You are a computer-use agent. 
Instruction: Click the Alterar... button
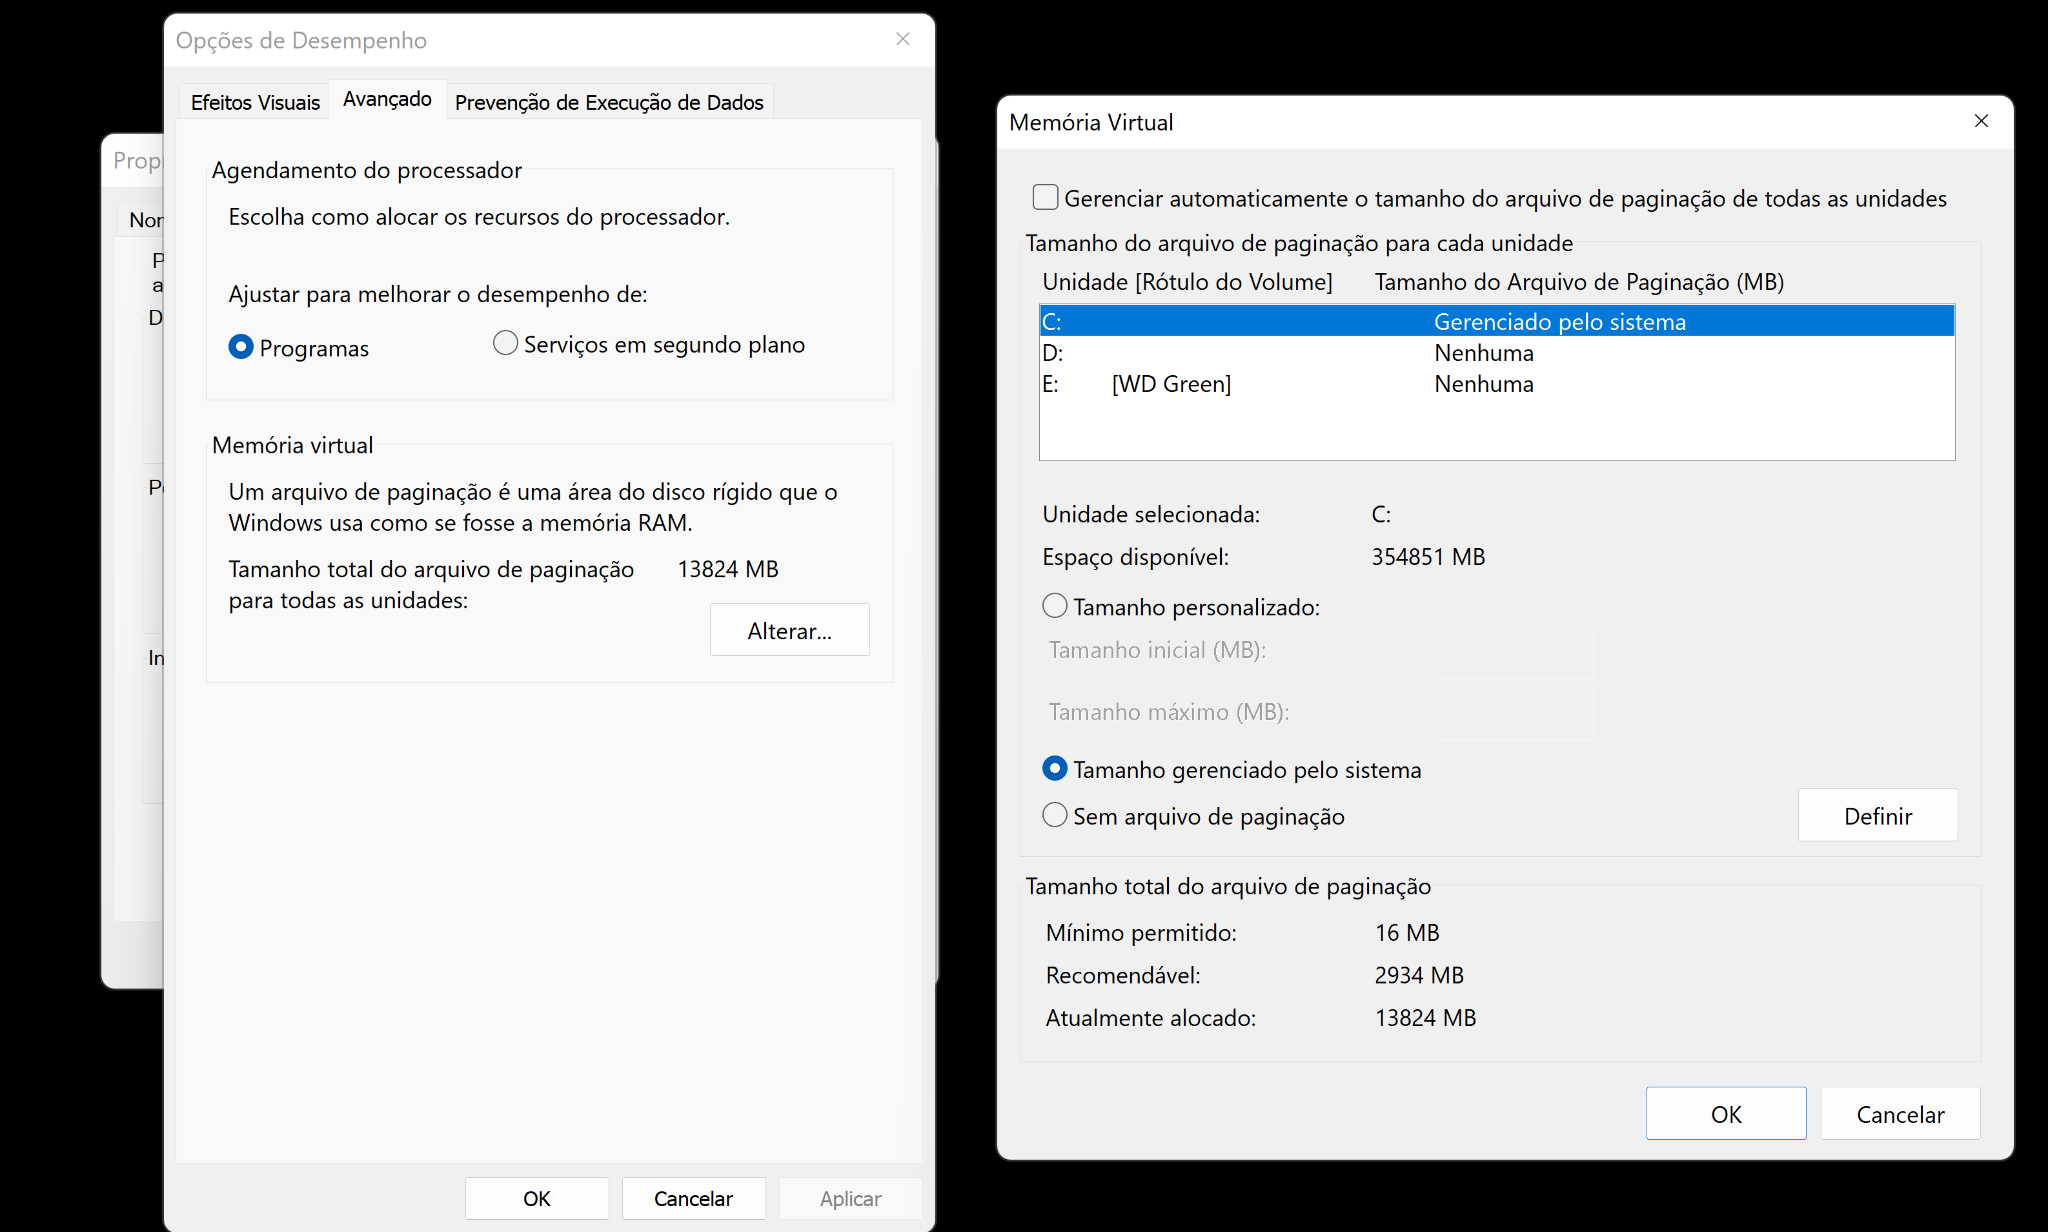point(790,630)
